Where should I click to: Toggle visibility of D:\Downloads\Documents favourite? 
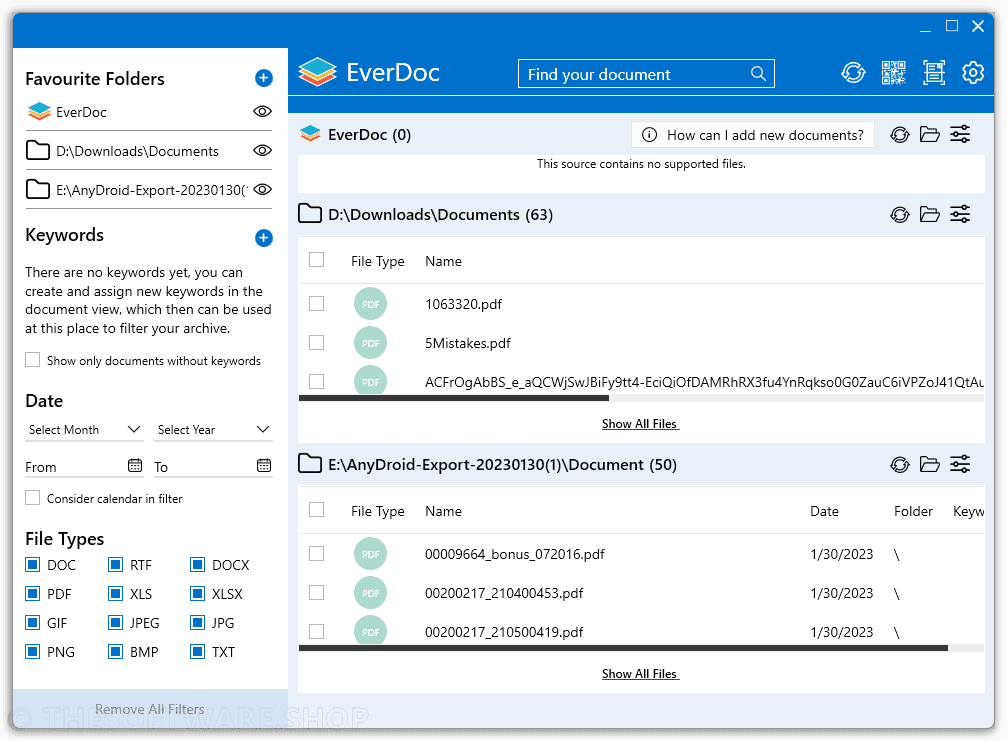pos(262,151)
